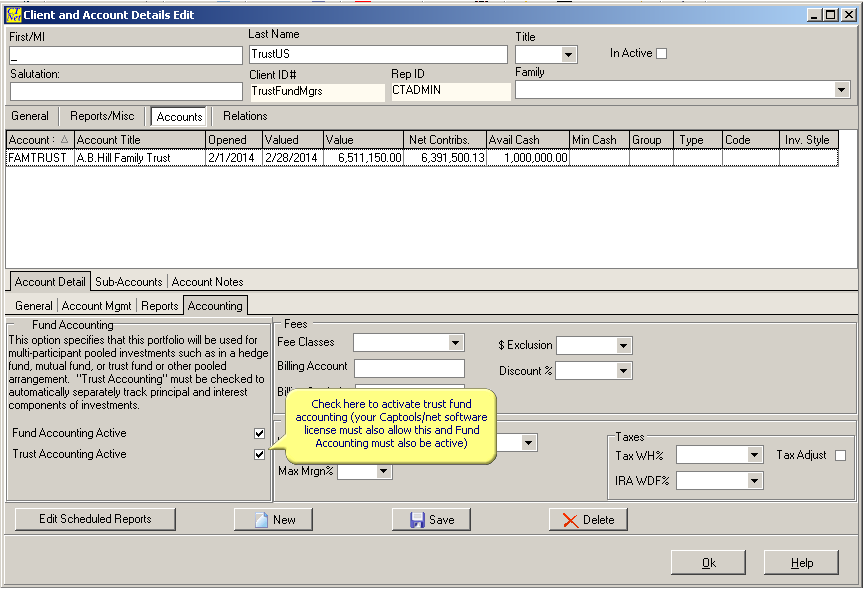Click the app icon in title bar

12,15
